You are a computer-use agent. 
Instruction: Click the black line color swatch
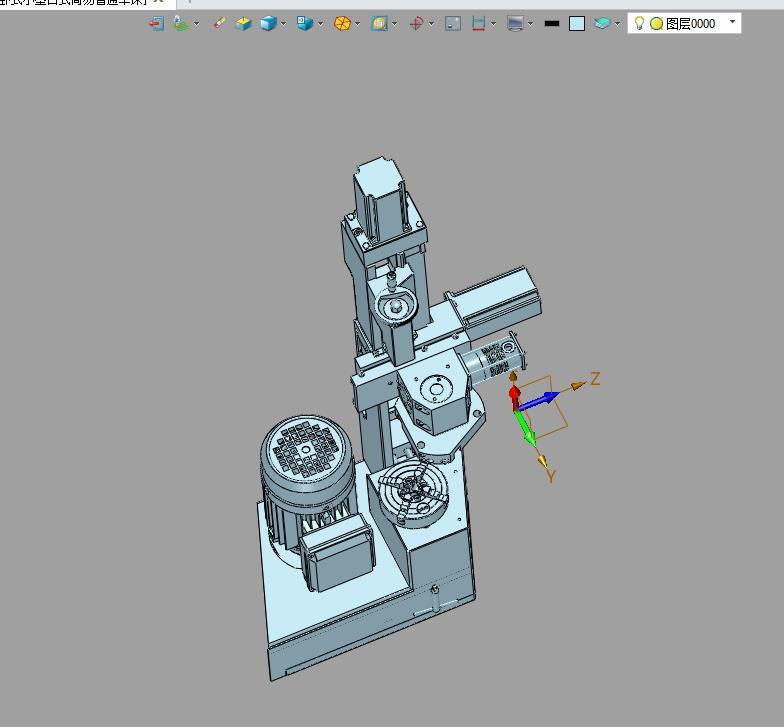pos(552,24)
